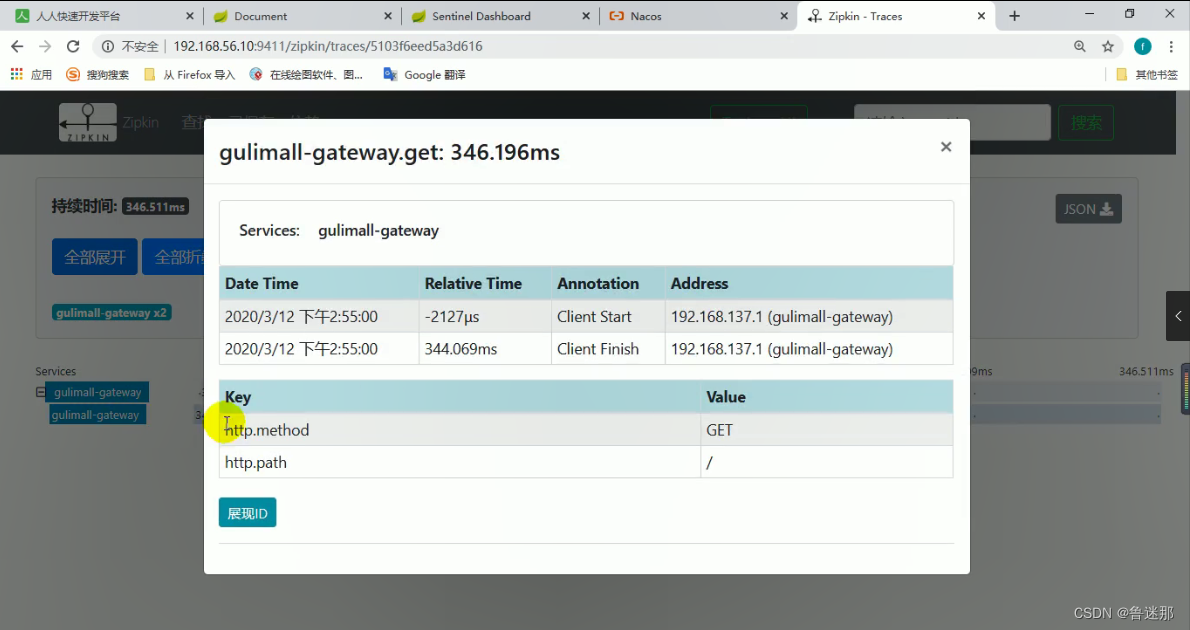Open 从 Firefox 导入 bookmark folder
The height and width of the screenshot is (630, 1190).
point(189,74)
